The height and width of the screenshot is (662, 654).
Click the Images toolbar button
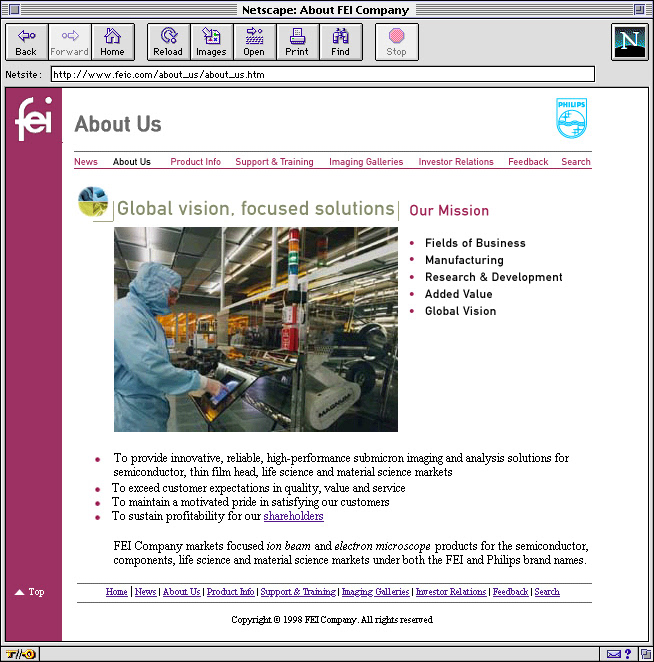click(212, 42)
